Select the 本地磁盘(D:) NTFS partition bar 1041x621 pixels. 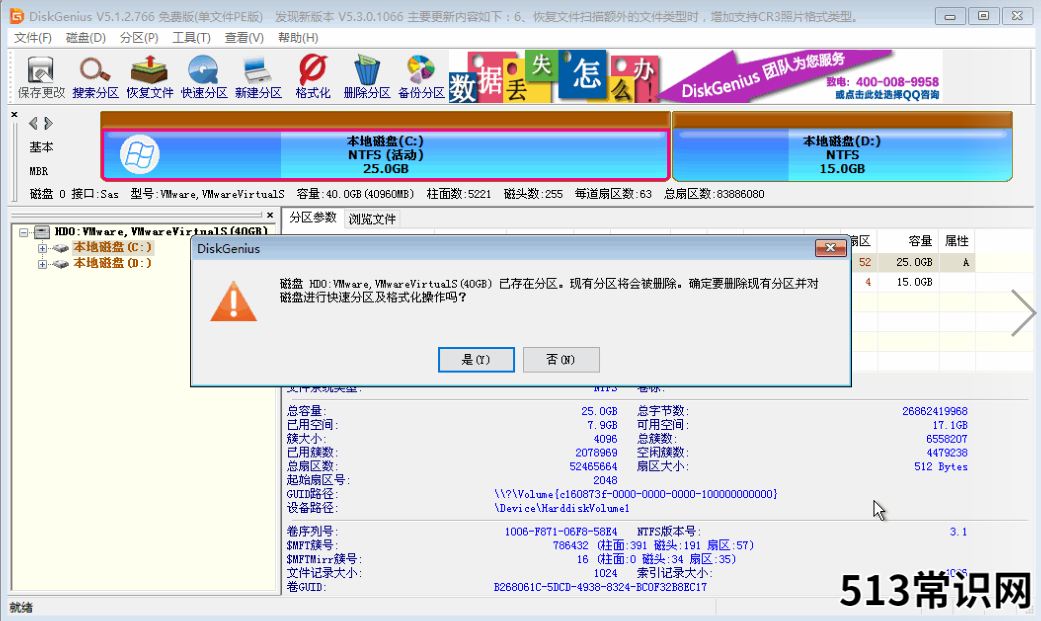[x=842, y=155]
